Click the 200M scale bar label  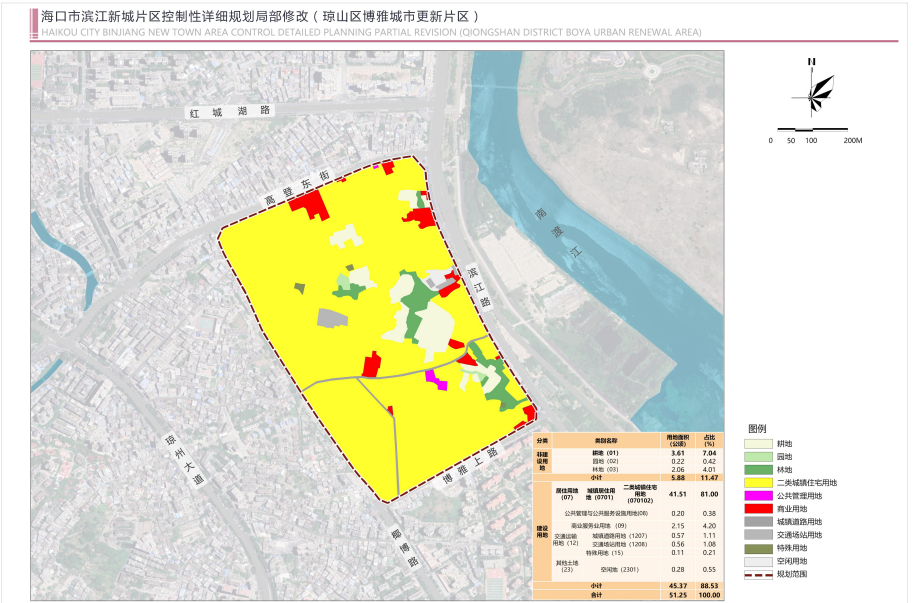point(853,140)
